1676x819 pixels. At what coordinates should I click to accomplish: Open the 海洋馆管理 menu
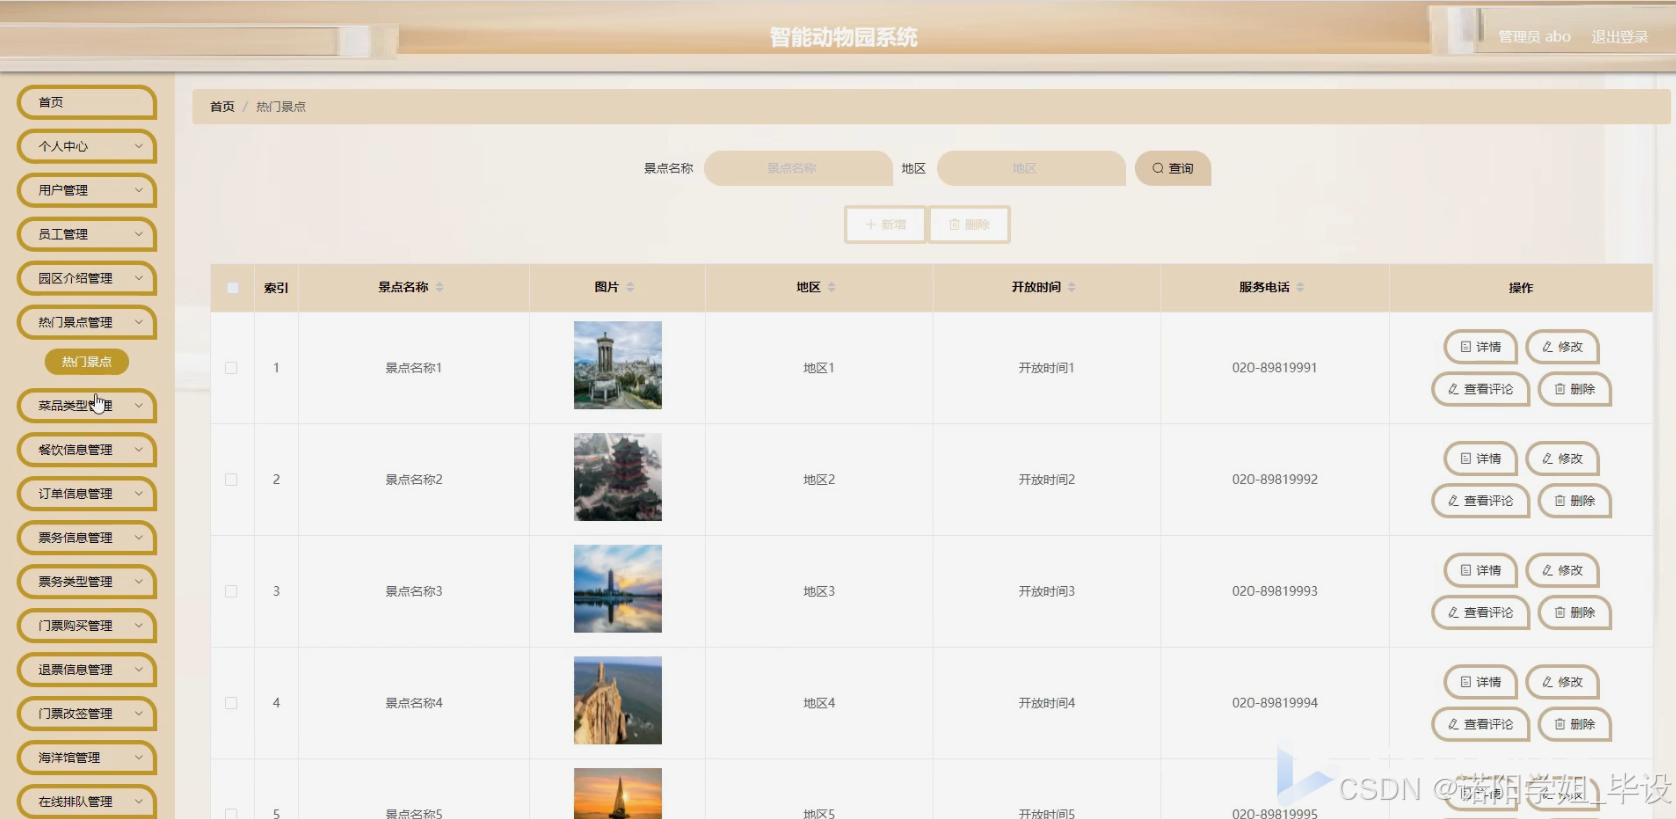(x=87, y=758)
